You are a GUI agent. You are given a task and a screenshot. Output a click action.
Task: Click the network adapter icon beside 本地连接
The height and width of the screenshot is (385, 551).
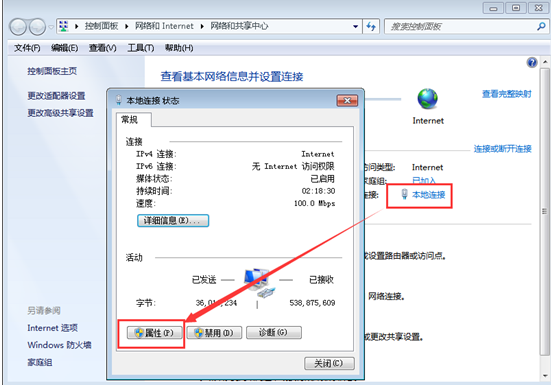[404, 194]
